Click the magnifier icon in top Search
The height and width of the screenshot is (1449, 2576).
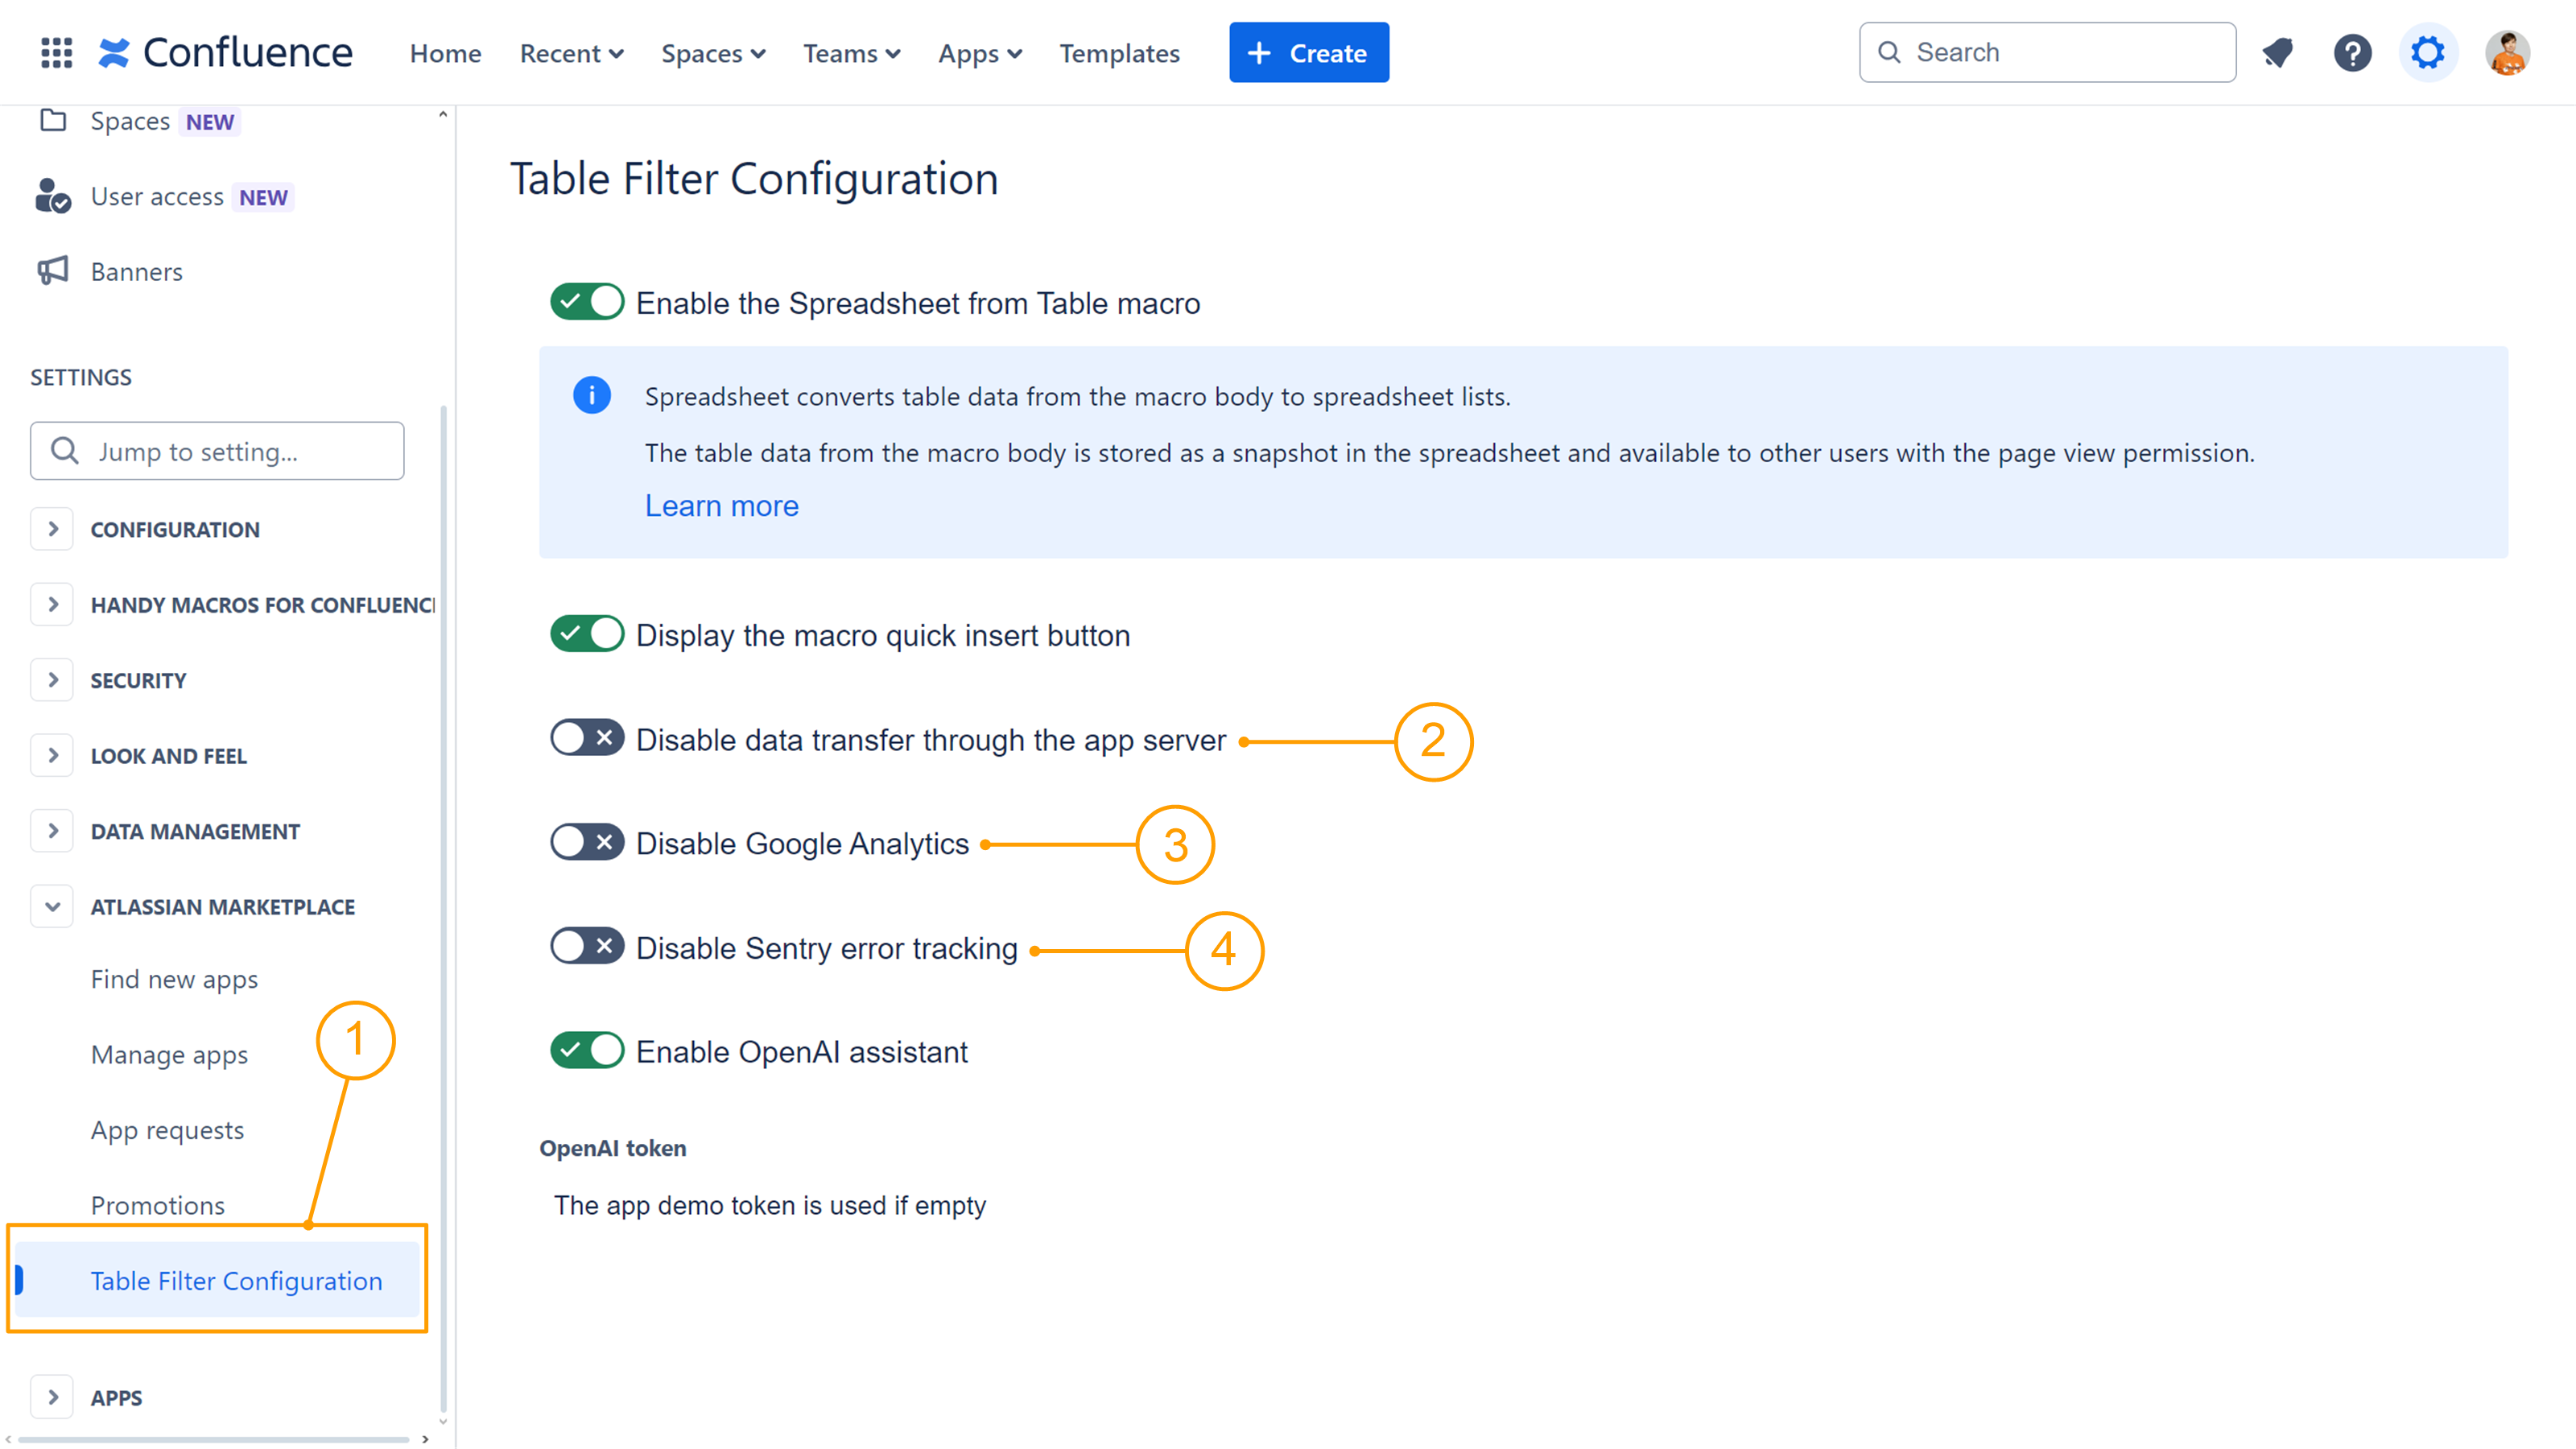click(x=1889, y=52)
